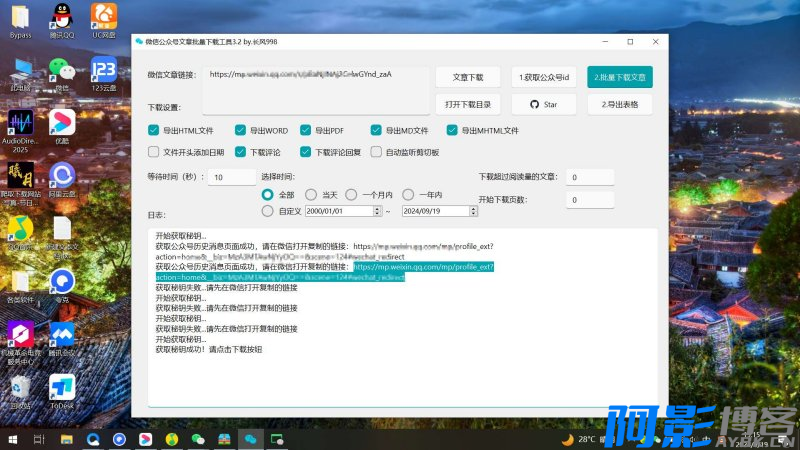Click the start date spinner arrows (2000/01/01)
The image size is (800, 450).
(377, 211)
